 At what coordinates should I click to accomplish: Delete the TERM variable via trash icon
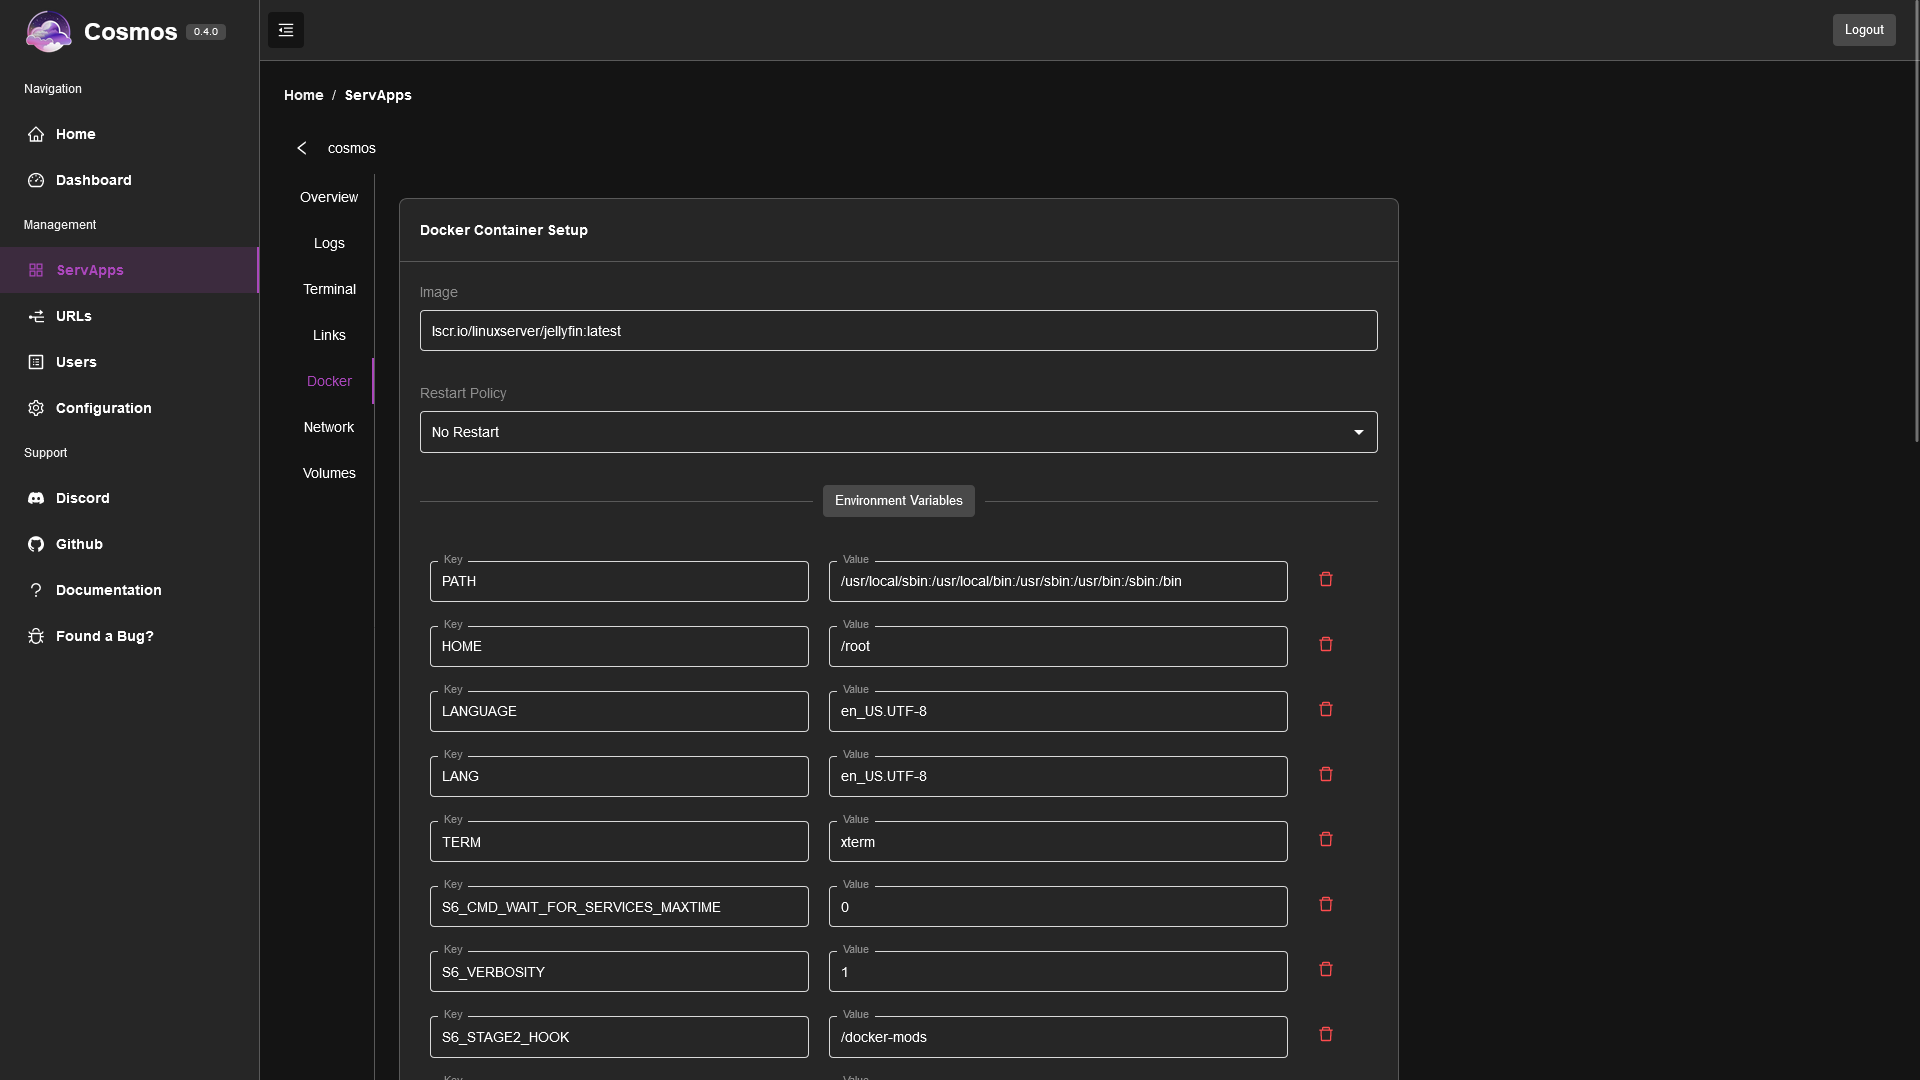click(x=1326, y=840)
